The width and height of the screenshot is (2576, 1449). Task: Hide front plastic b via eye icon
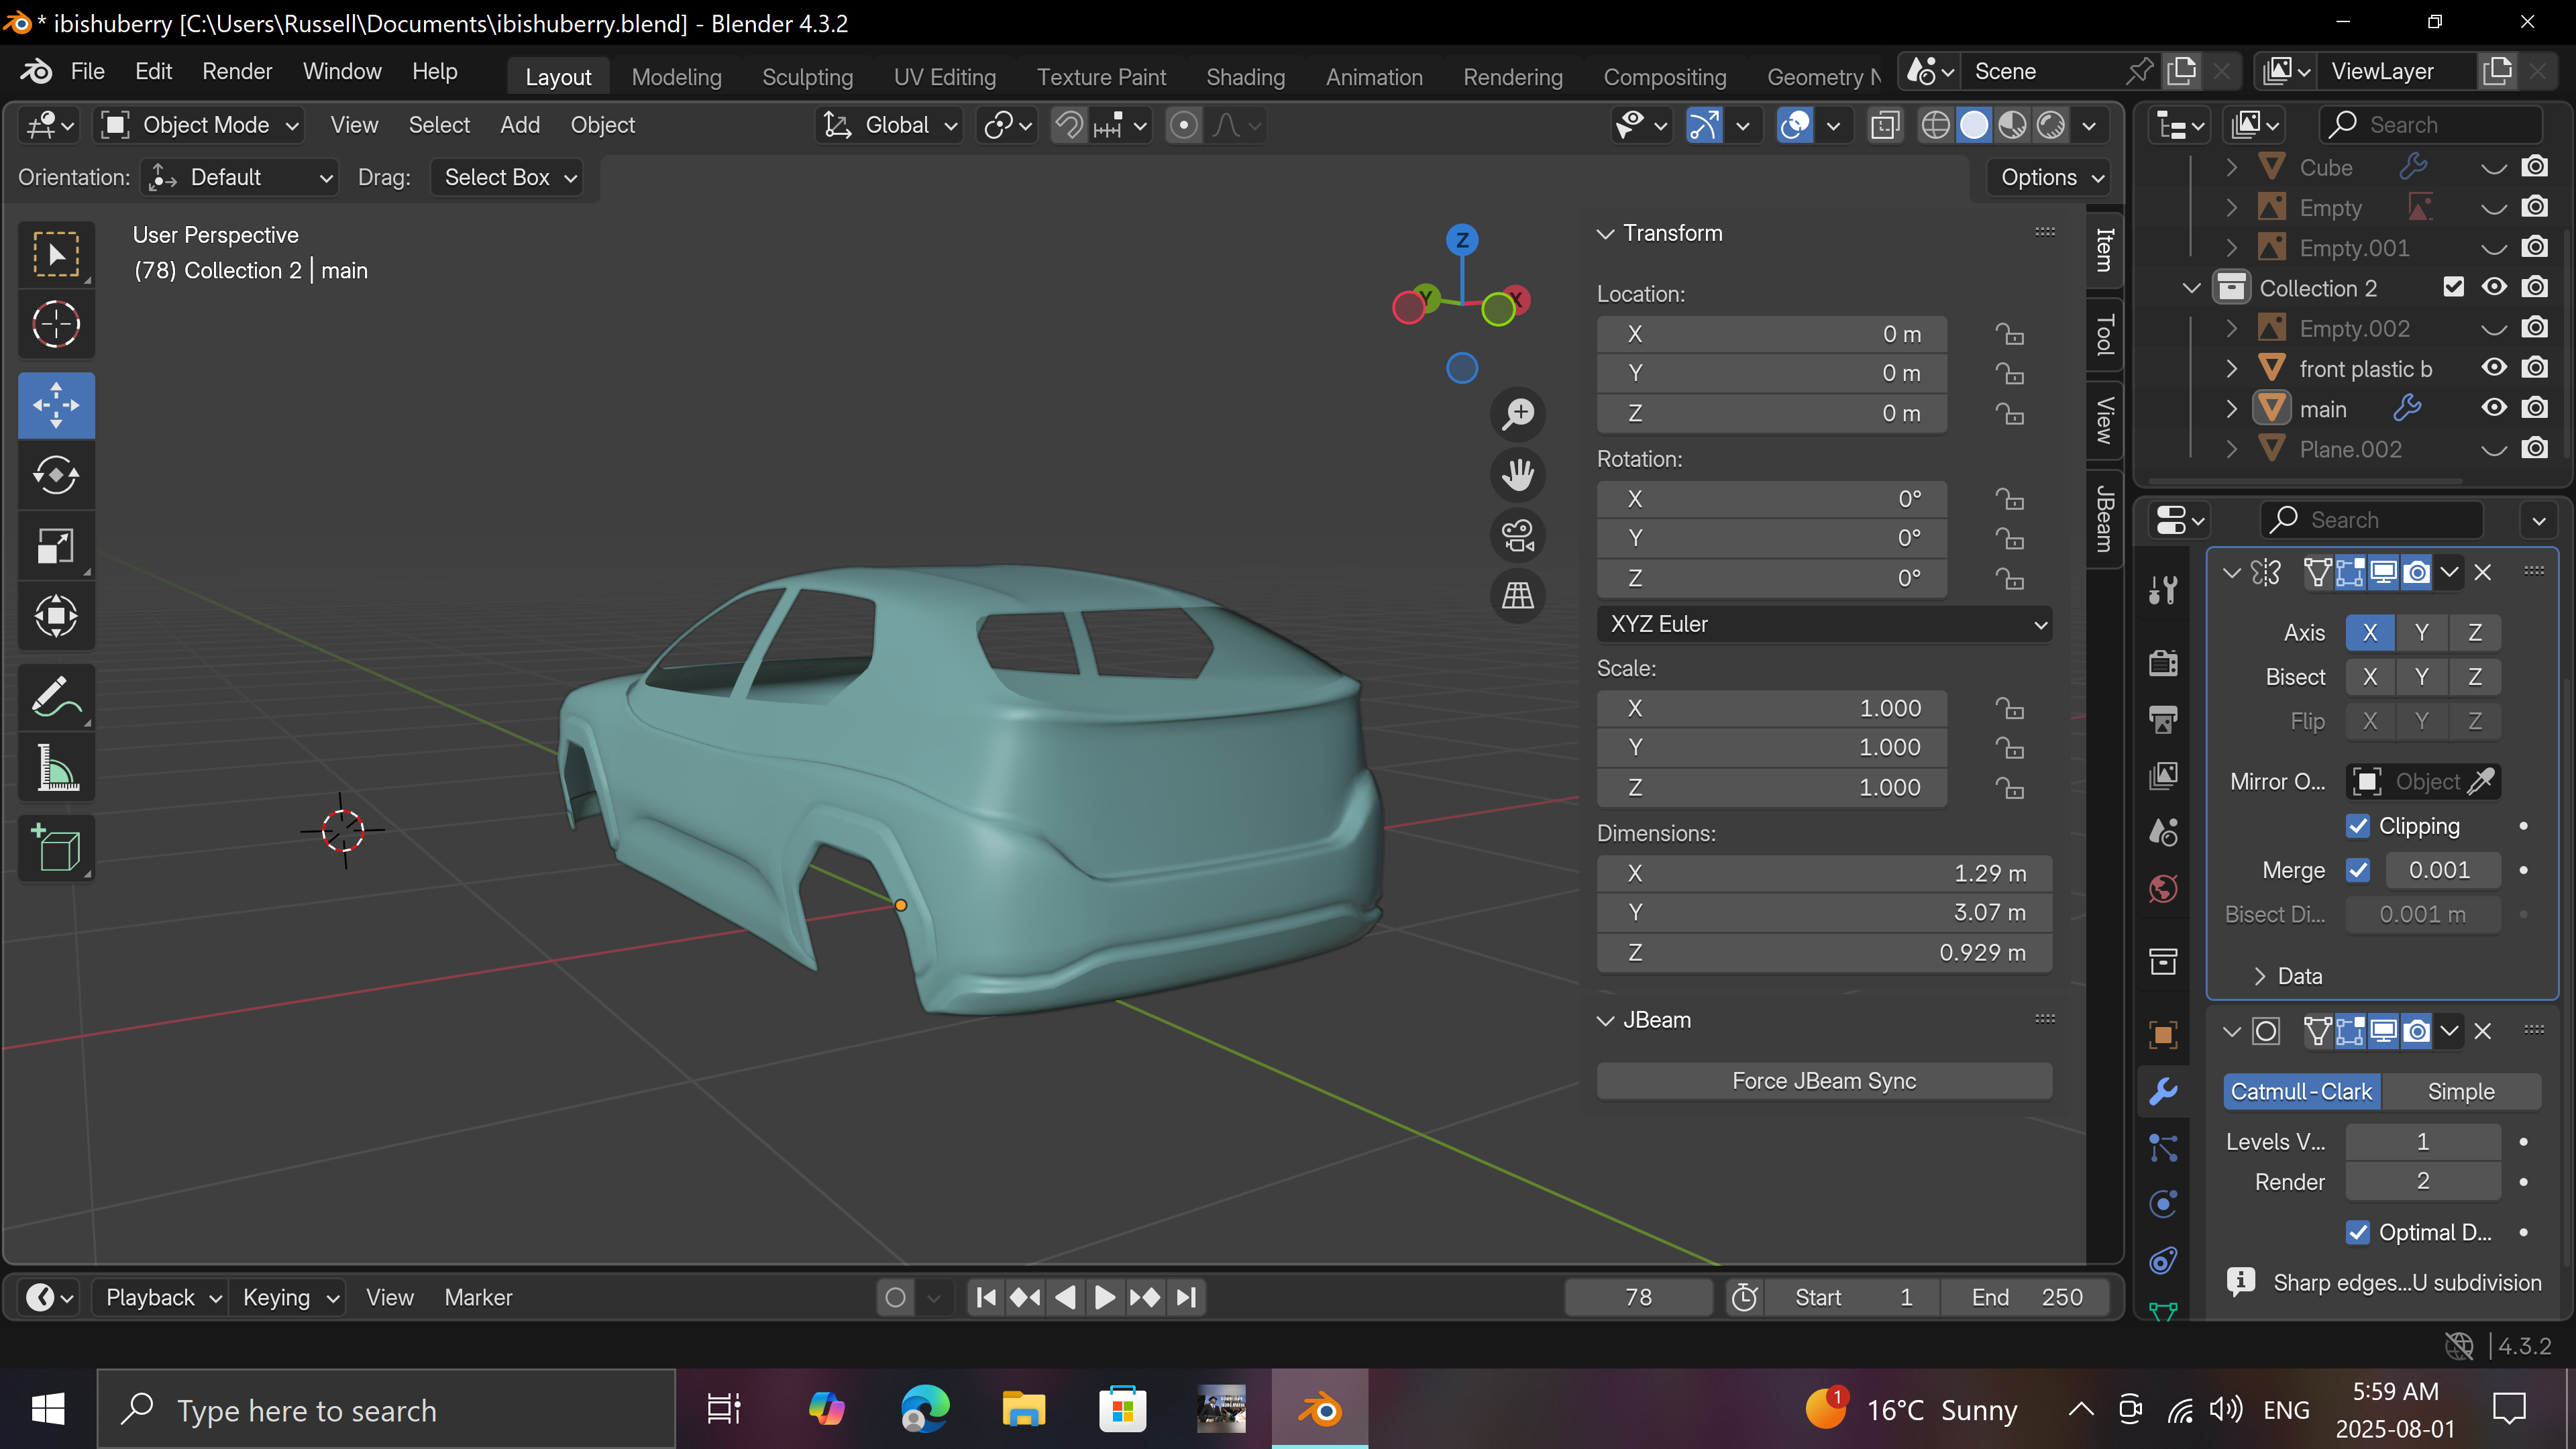pos(2494,368)
